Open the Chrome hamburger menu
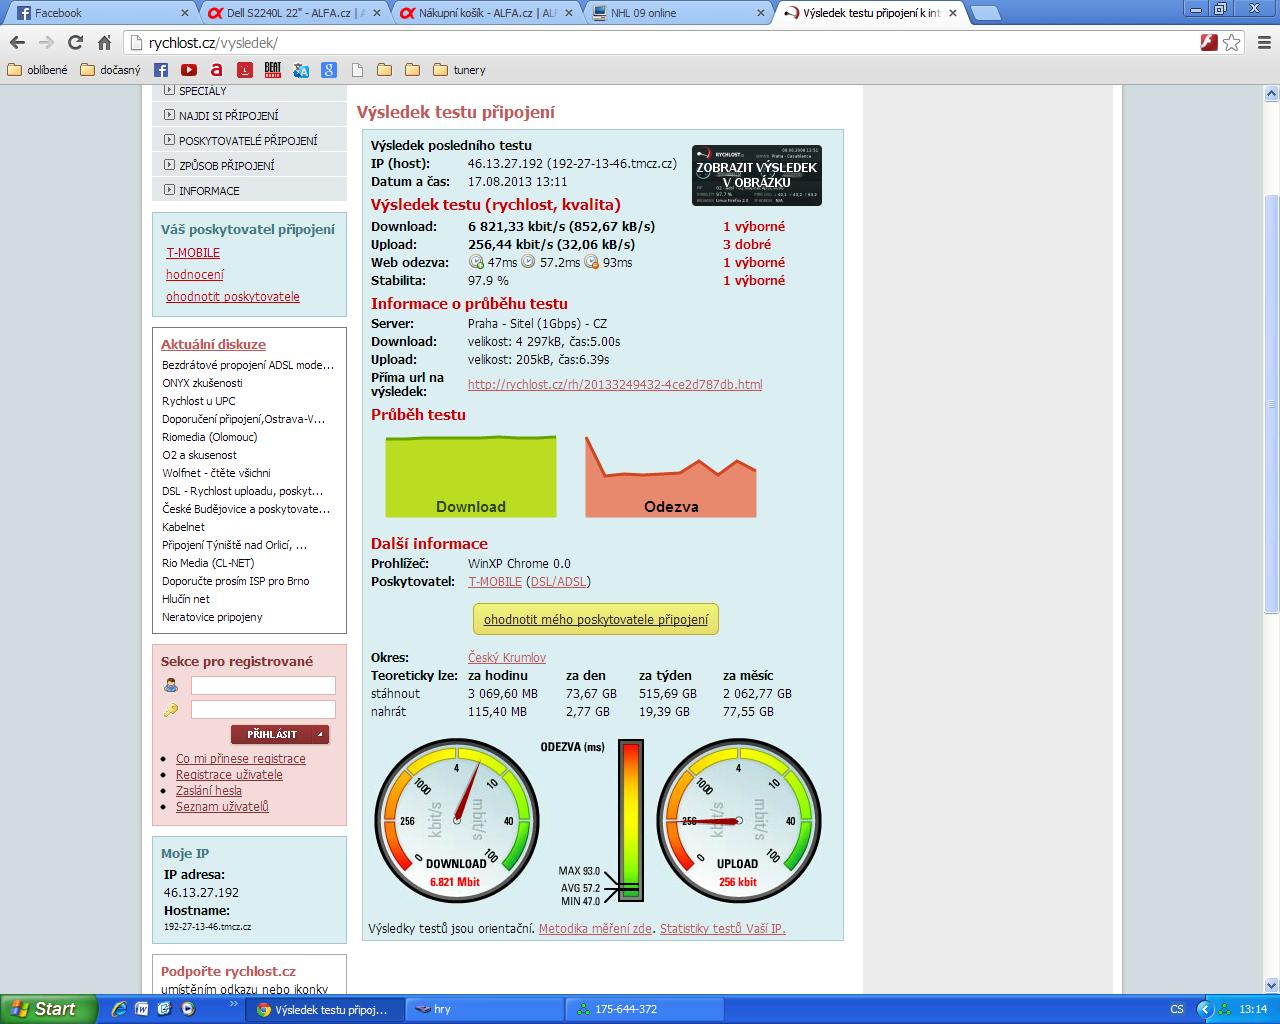 tap(1262, 42)
